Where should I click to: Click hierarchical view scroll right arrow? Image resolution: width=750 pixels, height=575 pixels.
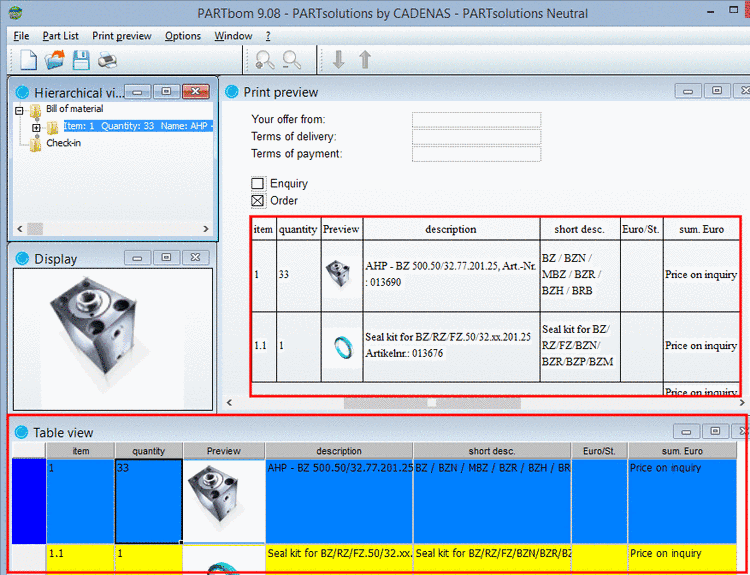point(206,229)
